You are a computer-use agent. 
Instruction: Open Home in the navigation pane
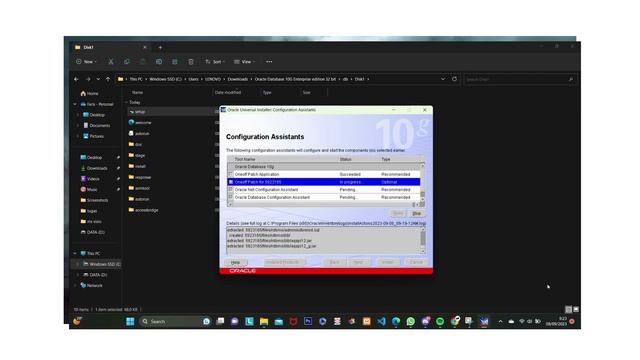tap(90, 93)
